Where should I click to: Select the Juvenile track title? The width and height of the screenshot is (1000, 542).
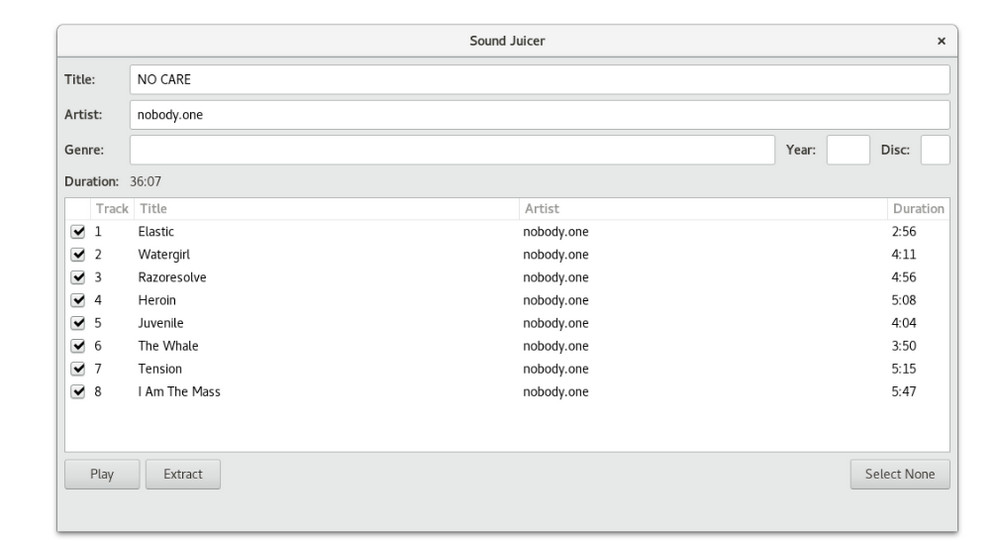(161, 323)
